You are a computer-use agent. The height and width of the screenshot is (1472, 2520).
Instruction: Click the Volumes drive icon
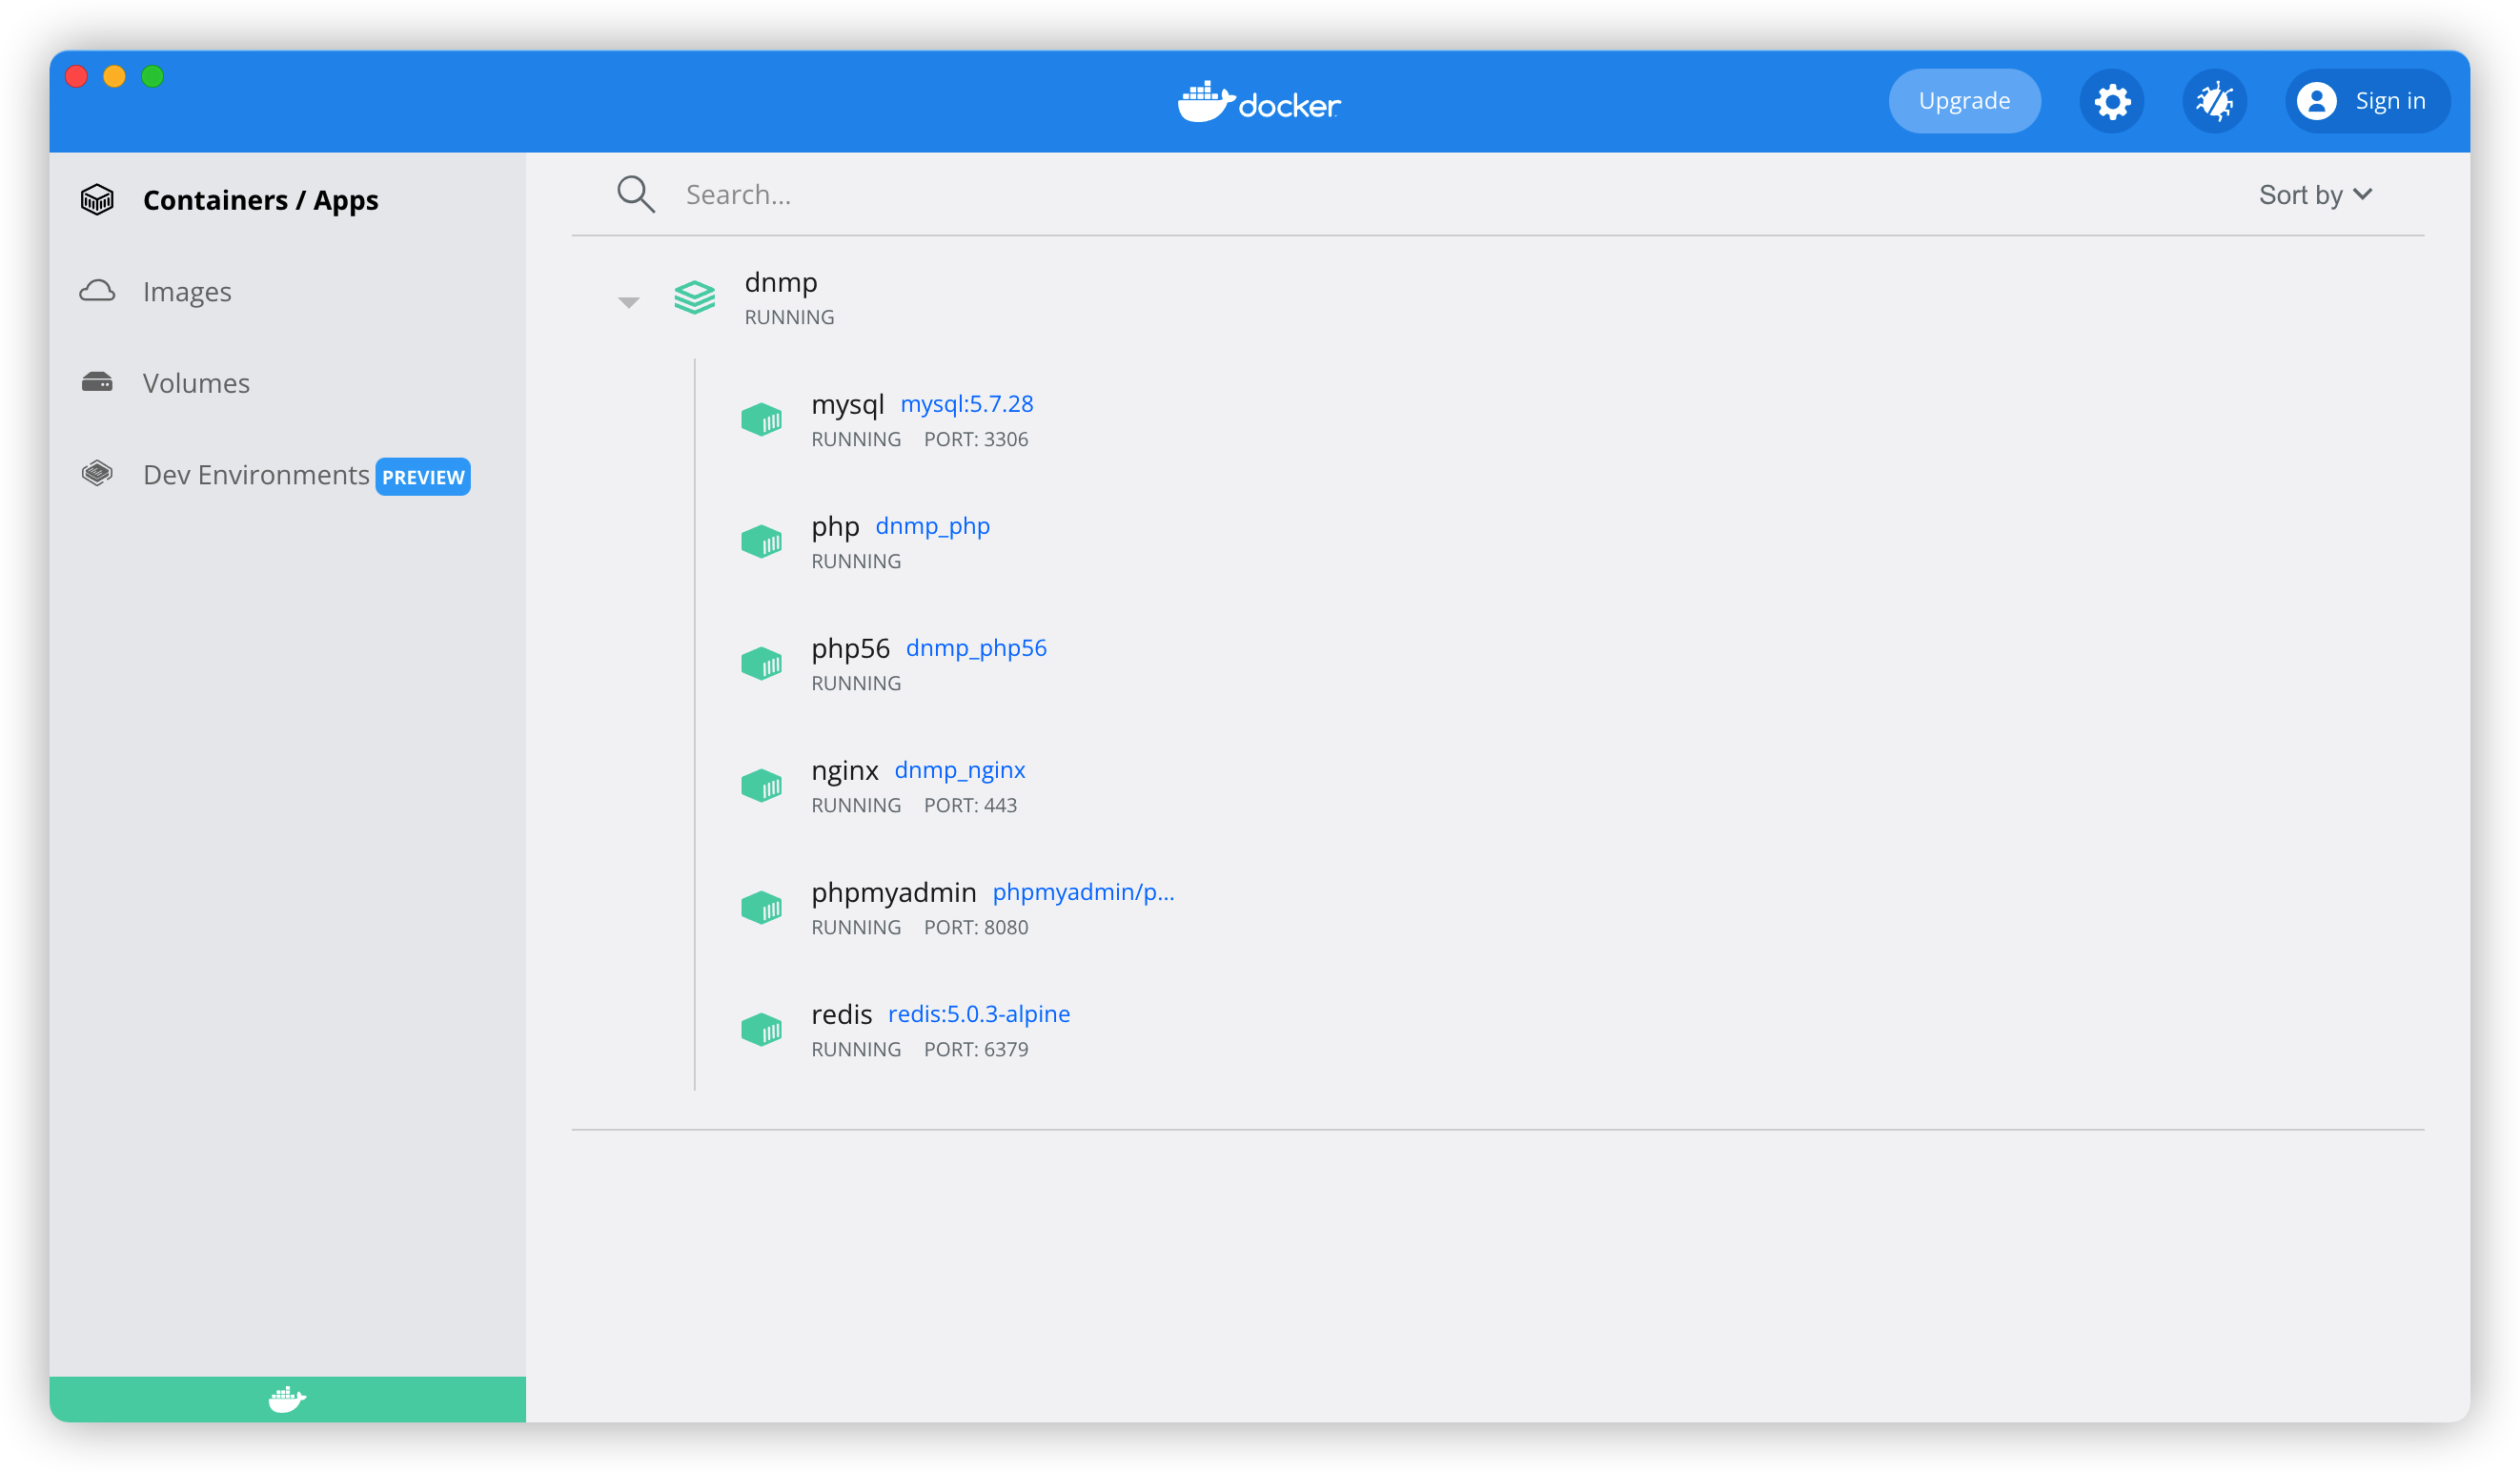point(97,382)
